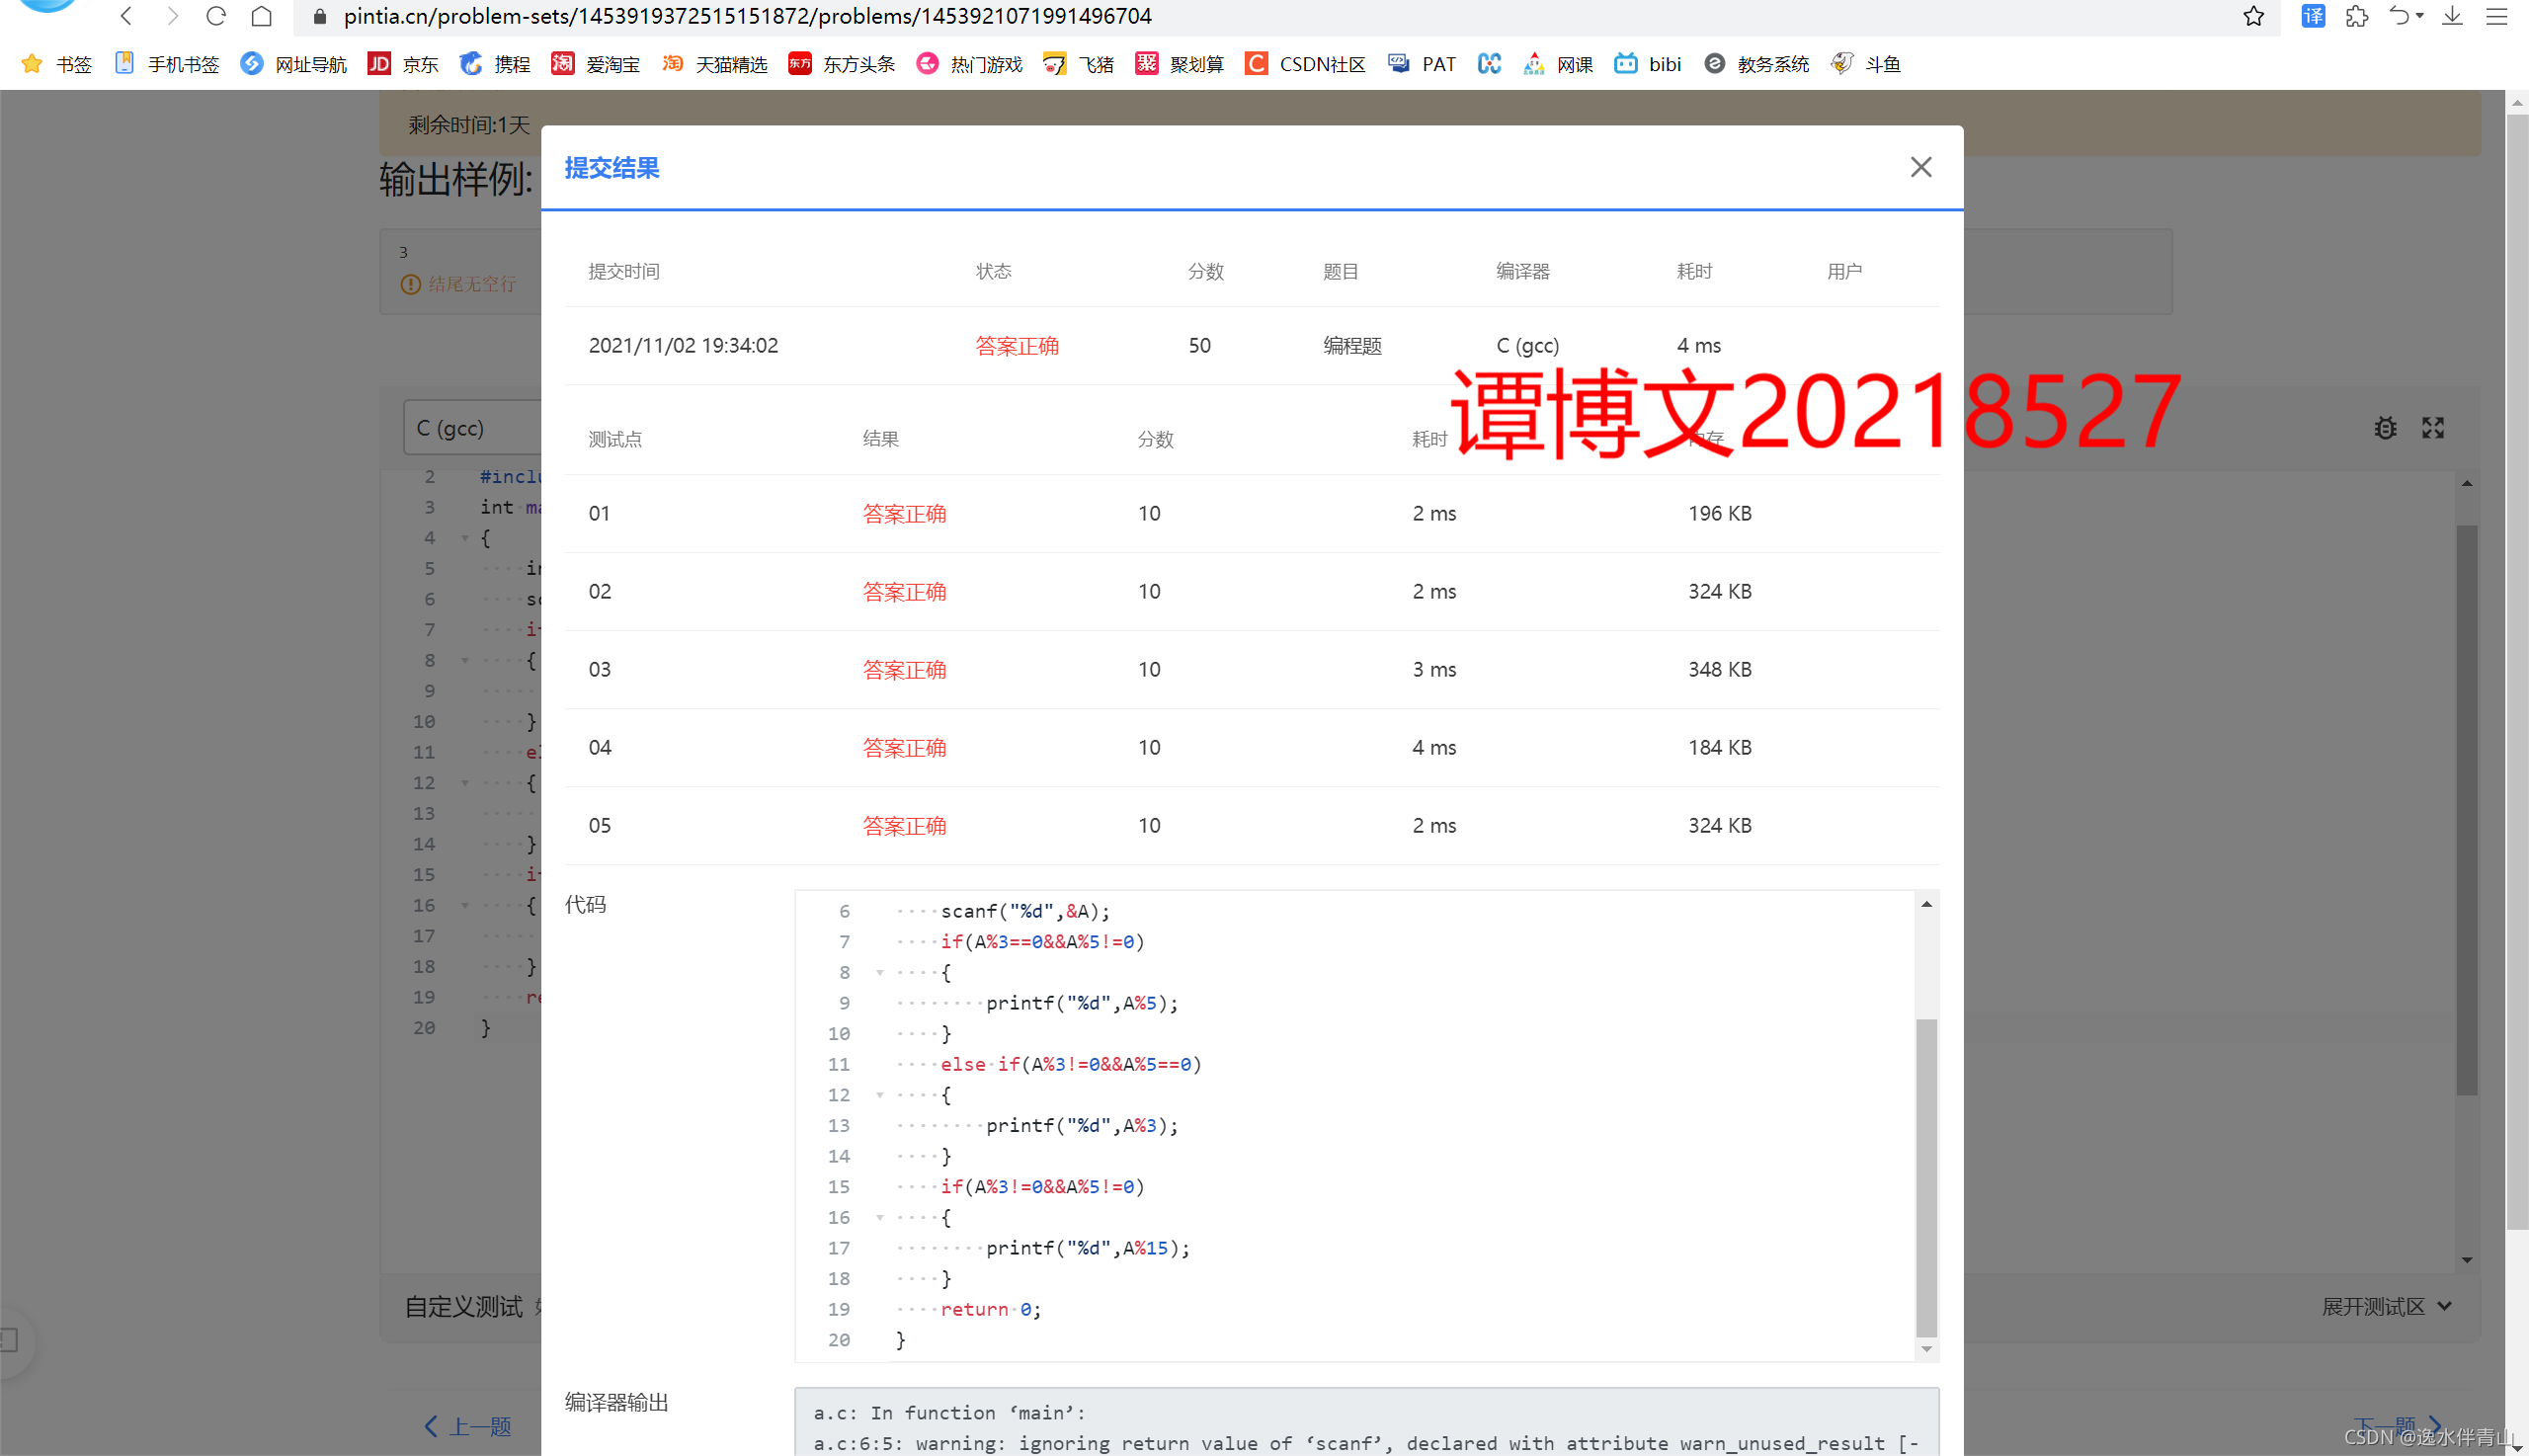2529x1456 pixels.
Task: Click the 324 KB value in row 02
Action: coord(1719,591)
